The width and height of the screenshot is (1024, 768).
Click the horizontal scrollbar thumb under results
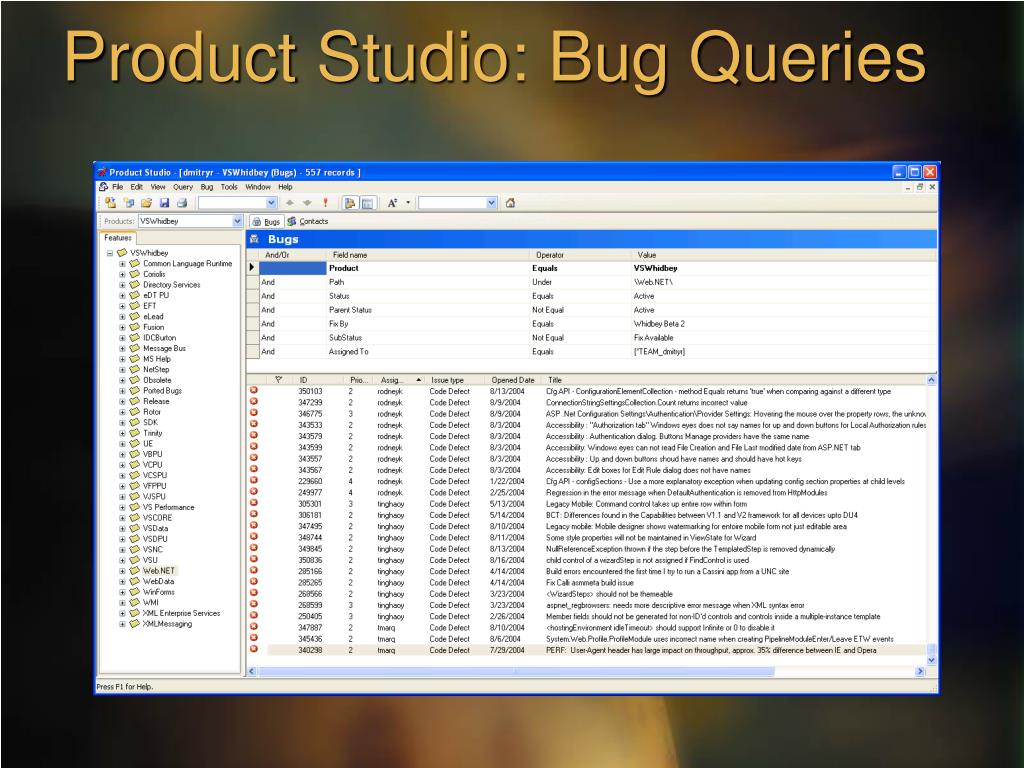[516, 671]
